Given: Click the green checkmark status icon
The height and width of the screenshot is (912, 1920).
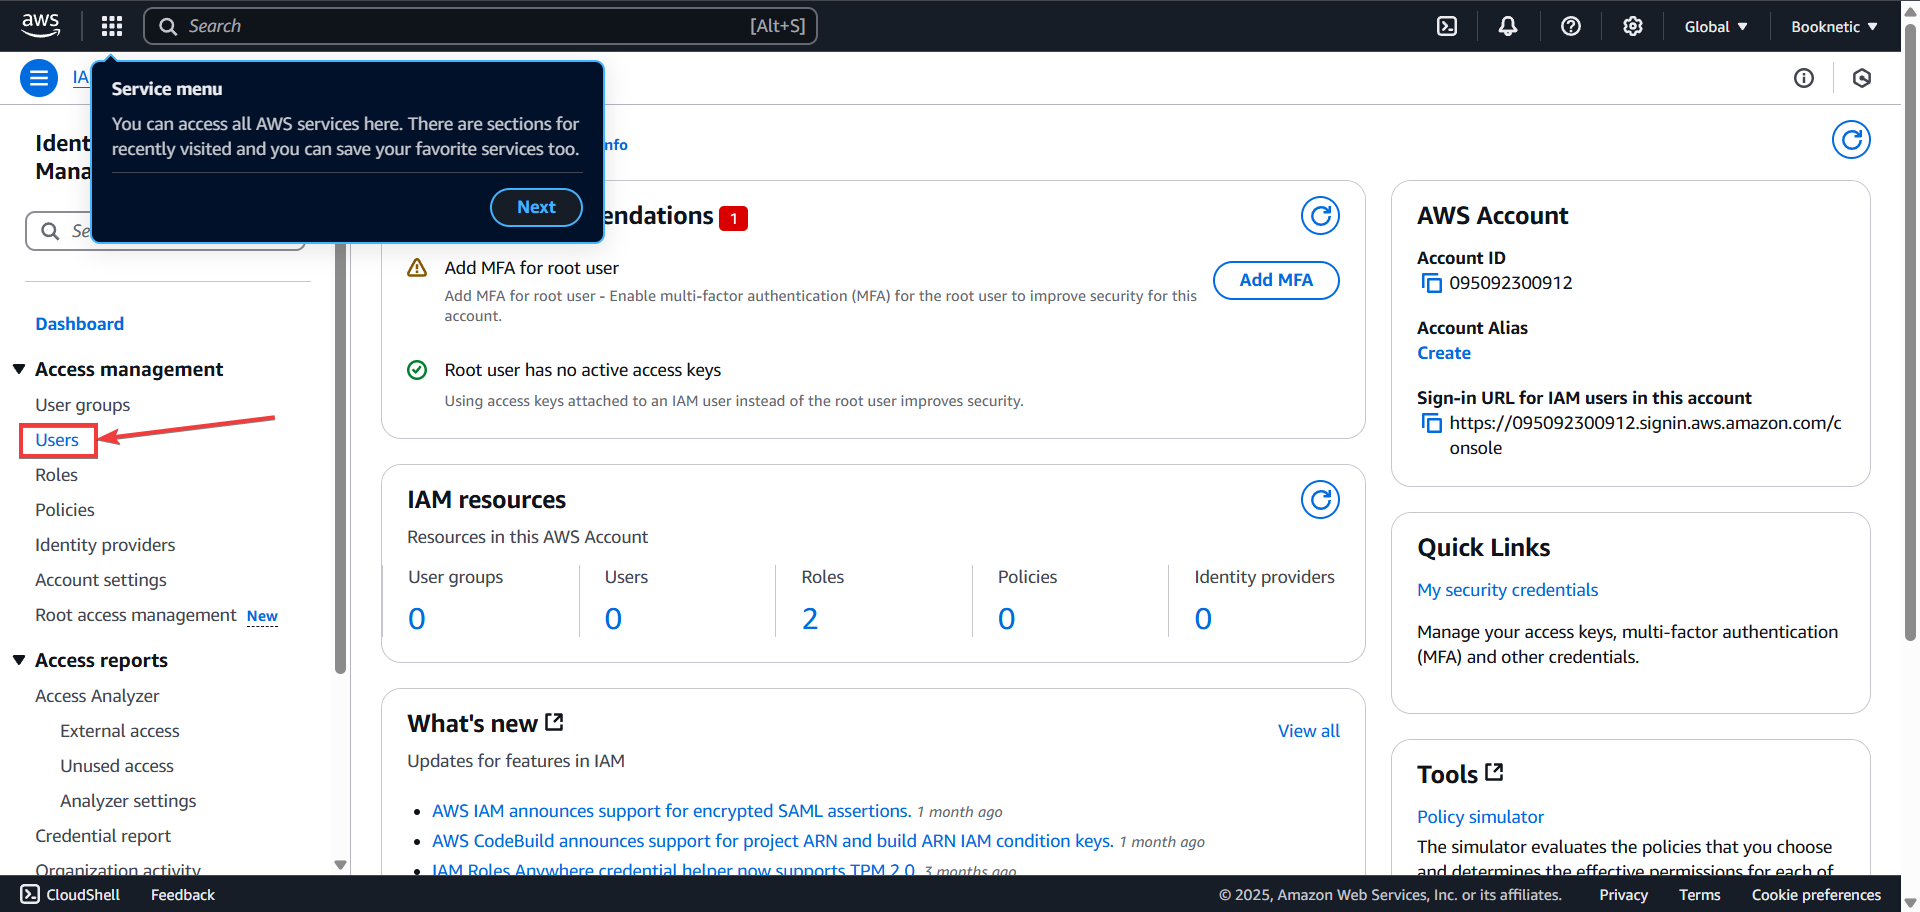Looking at the screenshot, I should point(417,370).
